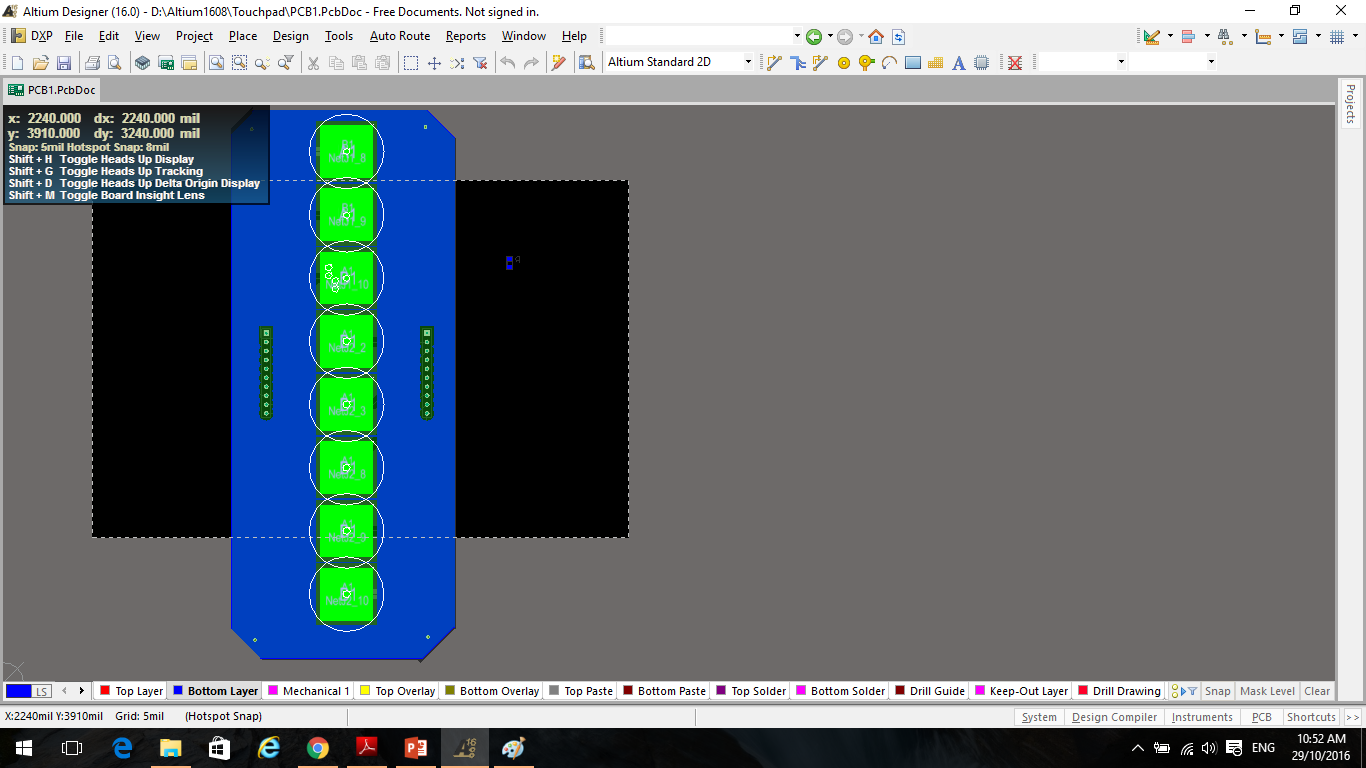This screenshot has height=768, width=1366.
Task: Click the Clear filter button
Action: click(1317, 691)
